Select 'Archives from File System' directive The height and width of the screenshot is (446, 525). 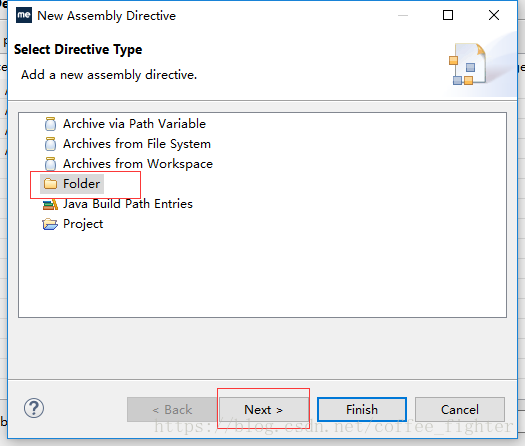(x=137, y=144)
